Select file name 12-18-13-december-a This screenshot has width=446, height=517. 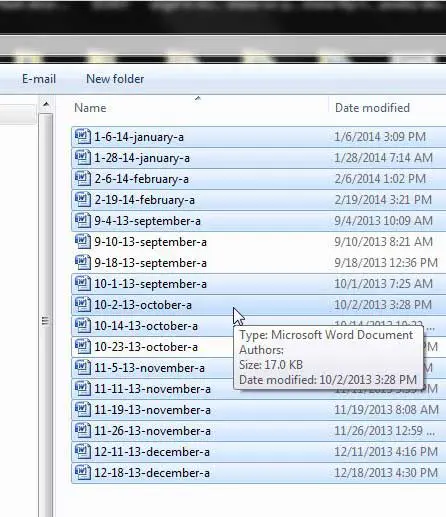coord(152,473)
